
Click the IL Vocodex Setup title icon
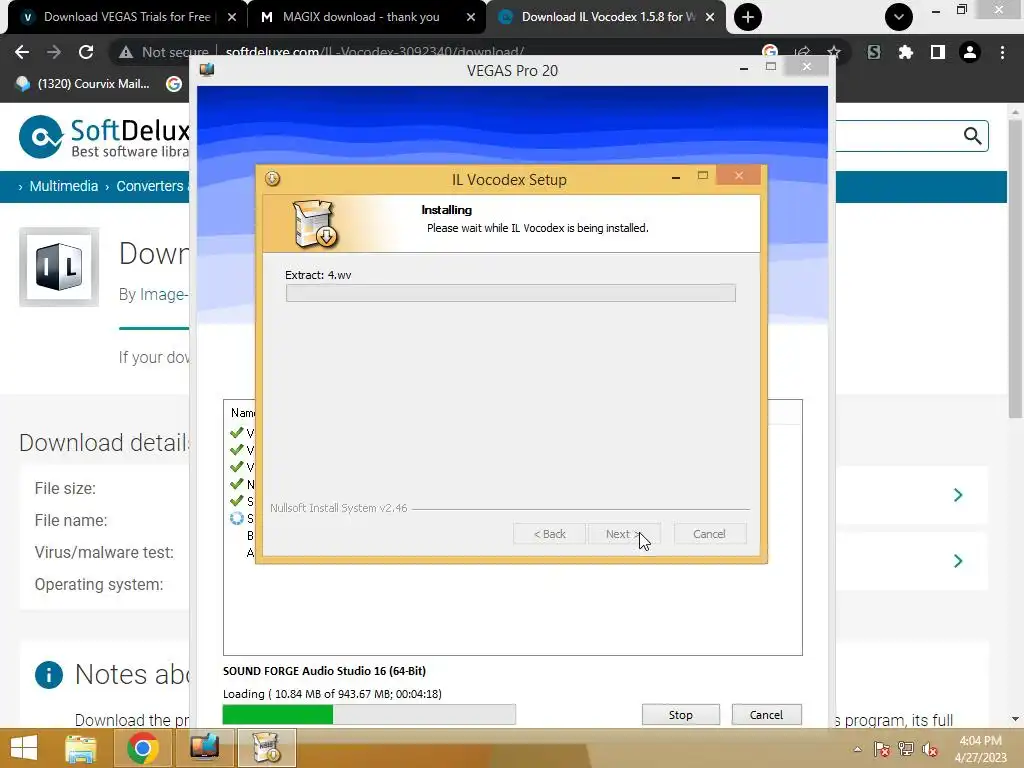point(272,178)
